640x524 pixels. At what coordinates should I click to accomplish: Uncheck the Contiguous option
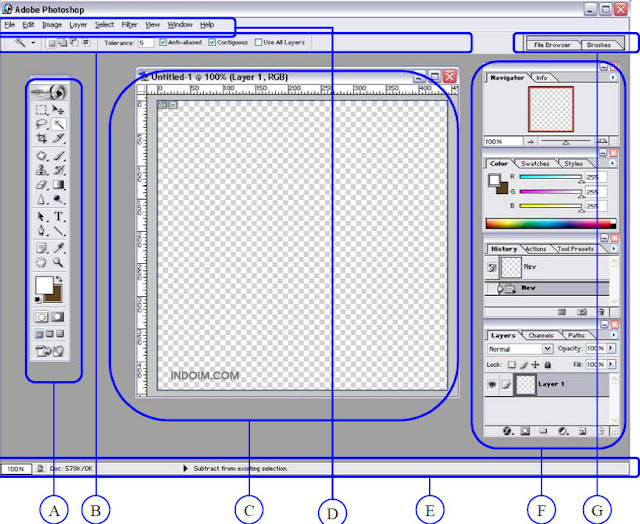coord(212,42)
